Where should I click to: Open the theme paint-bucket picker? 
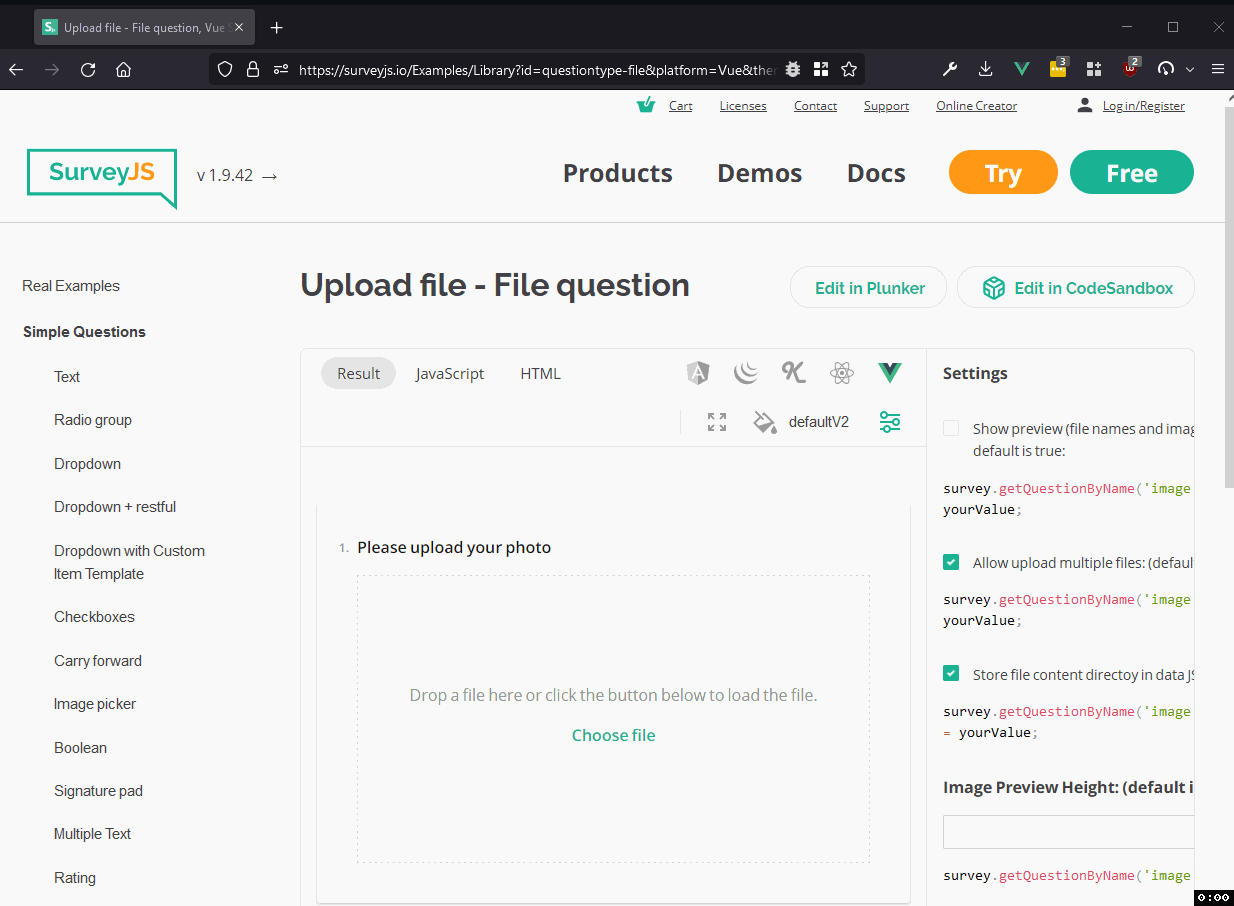tap(764, 422)
